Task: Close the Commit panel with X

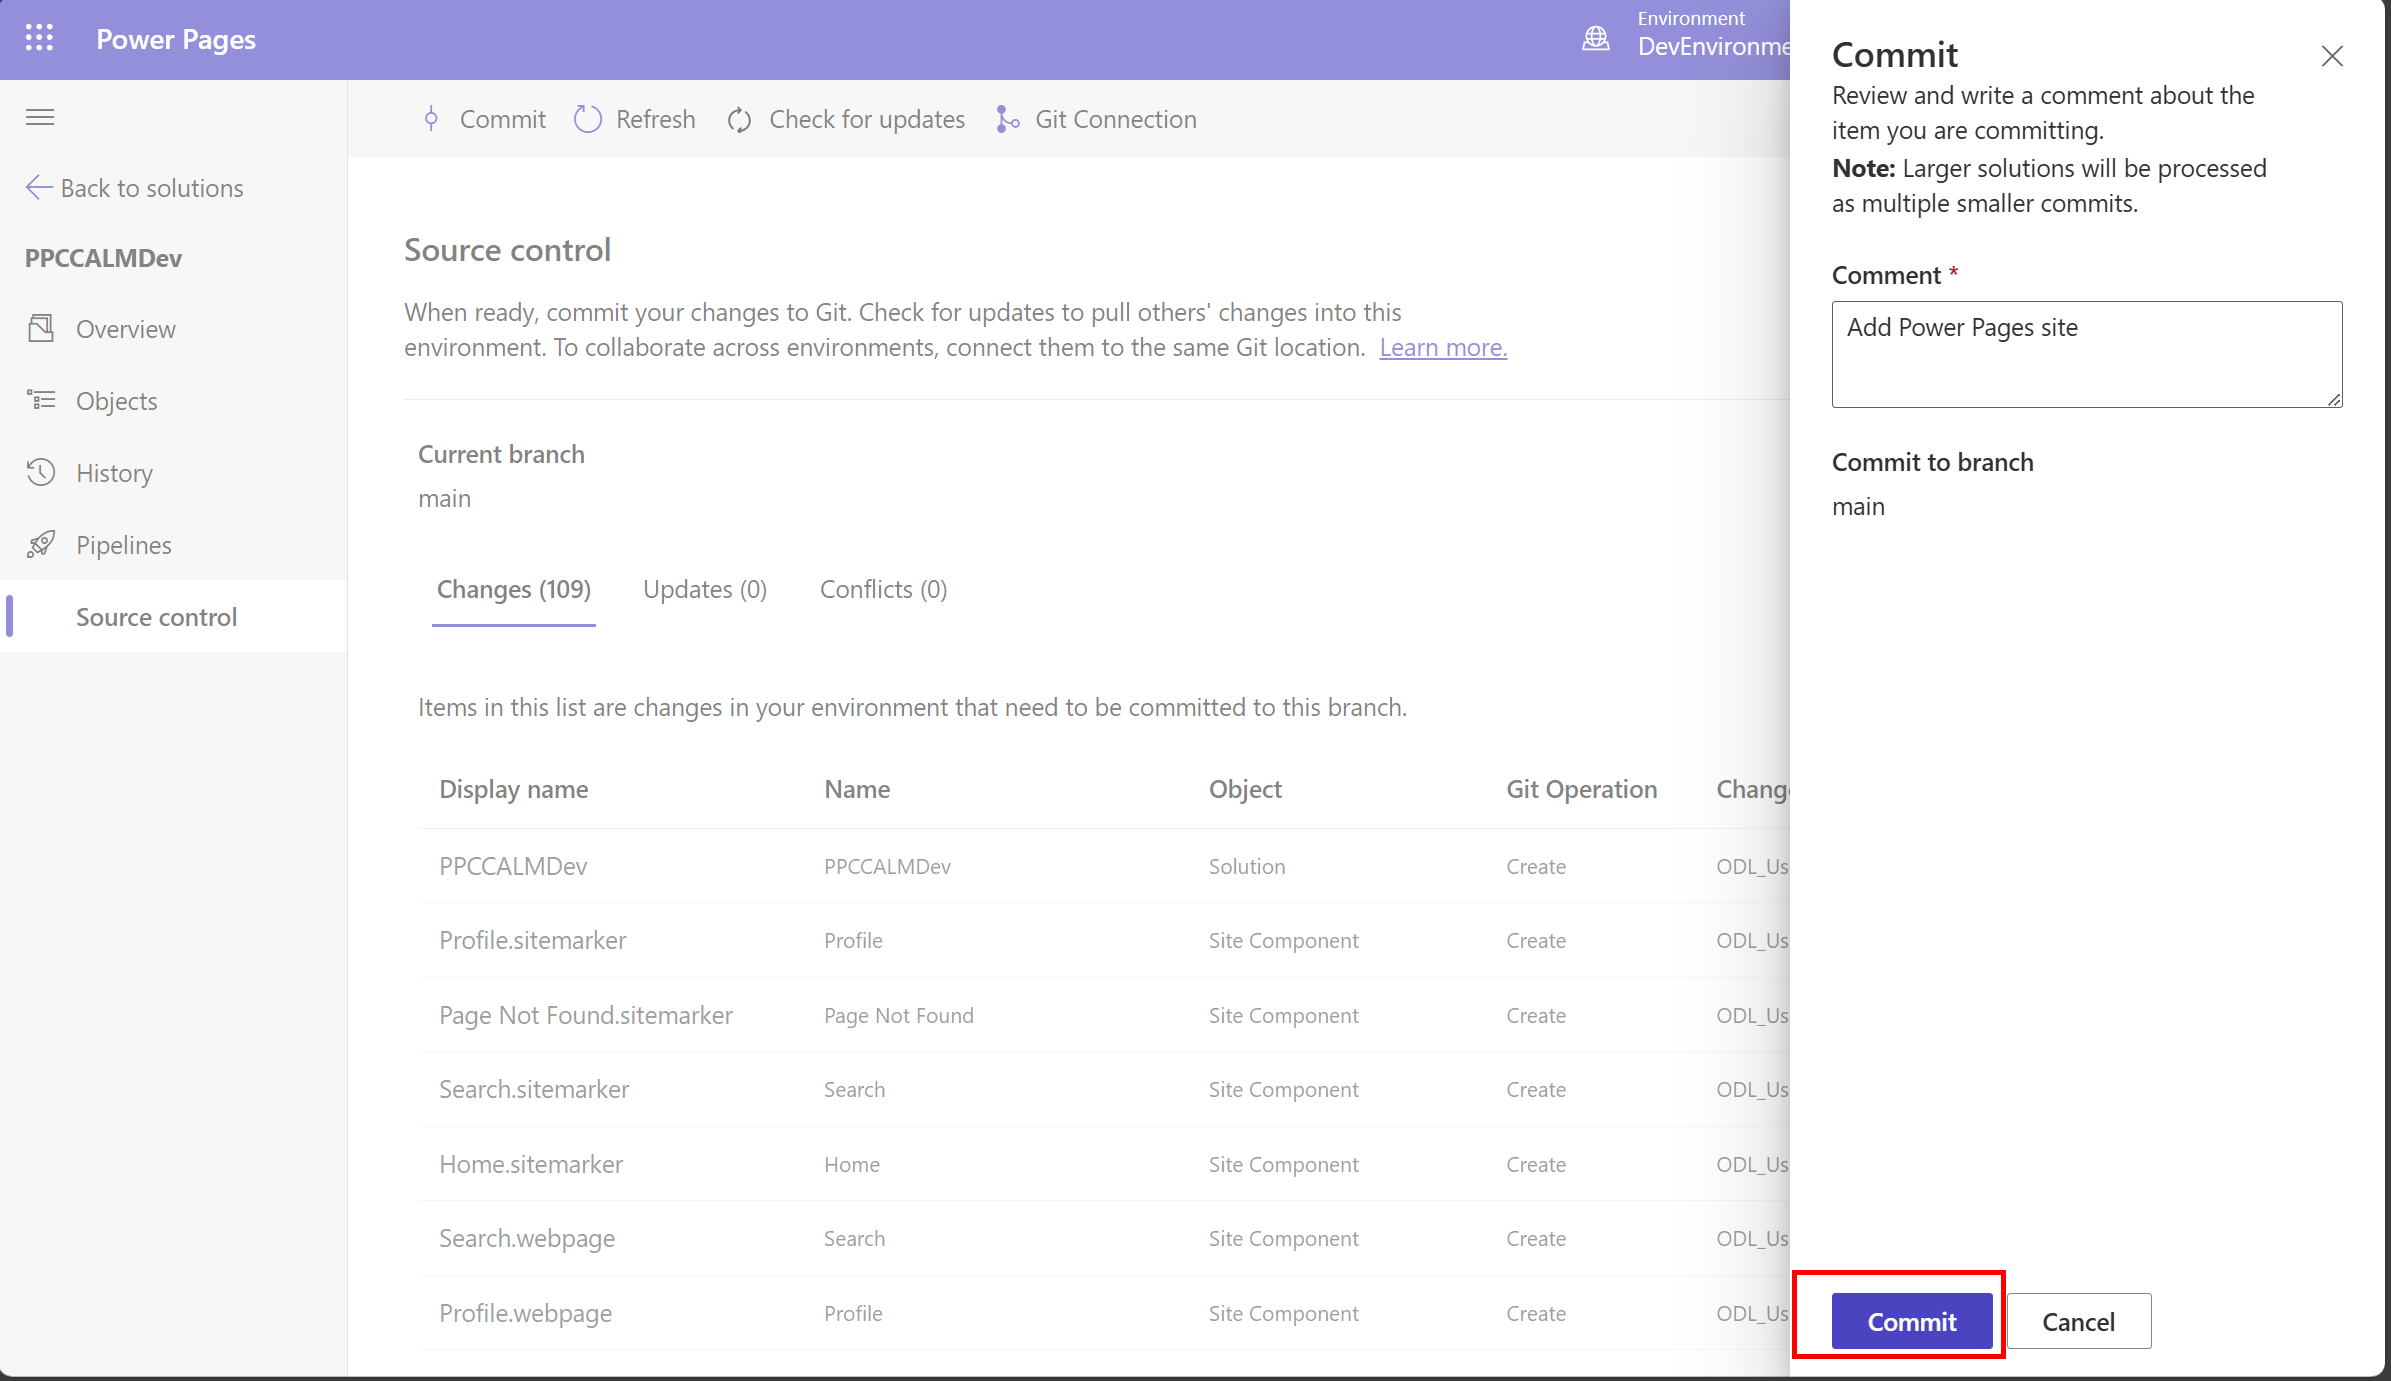Action: point(2331,56)
